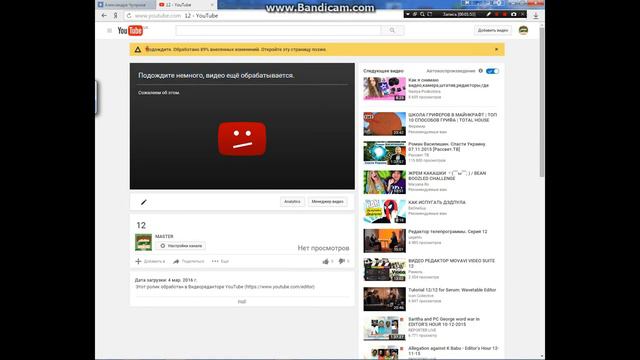Screen dimensions: 640x360
Task: Click the pencil edit video icon
Action: click(144, 202)
